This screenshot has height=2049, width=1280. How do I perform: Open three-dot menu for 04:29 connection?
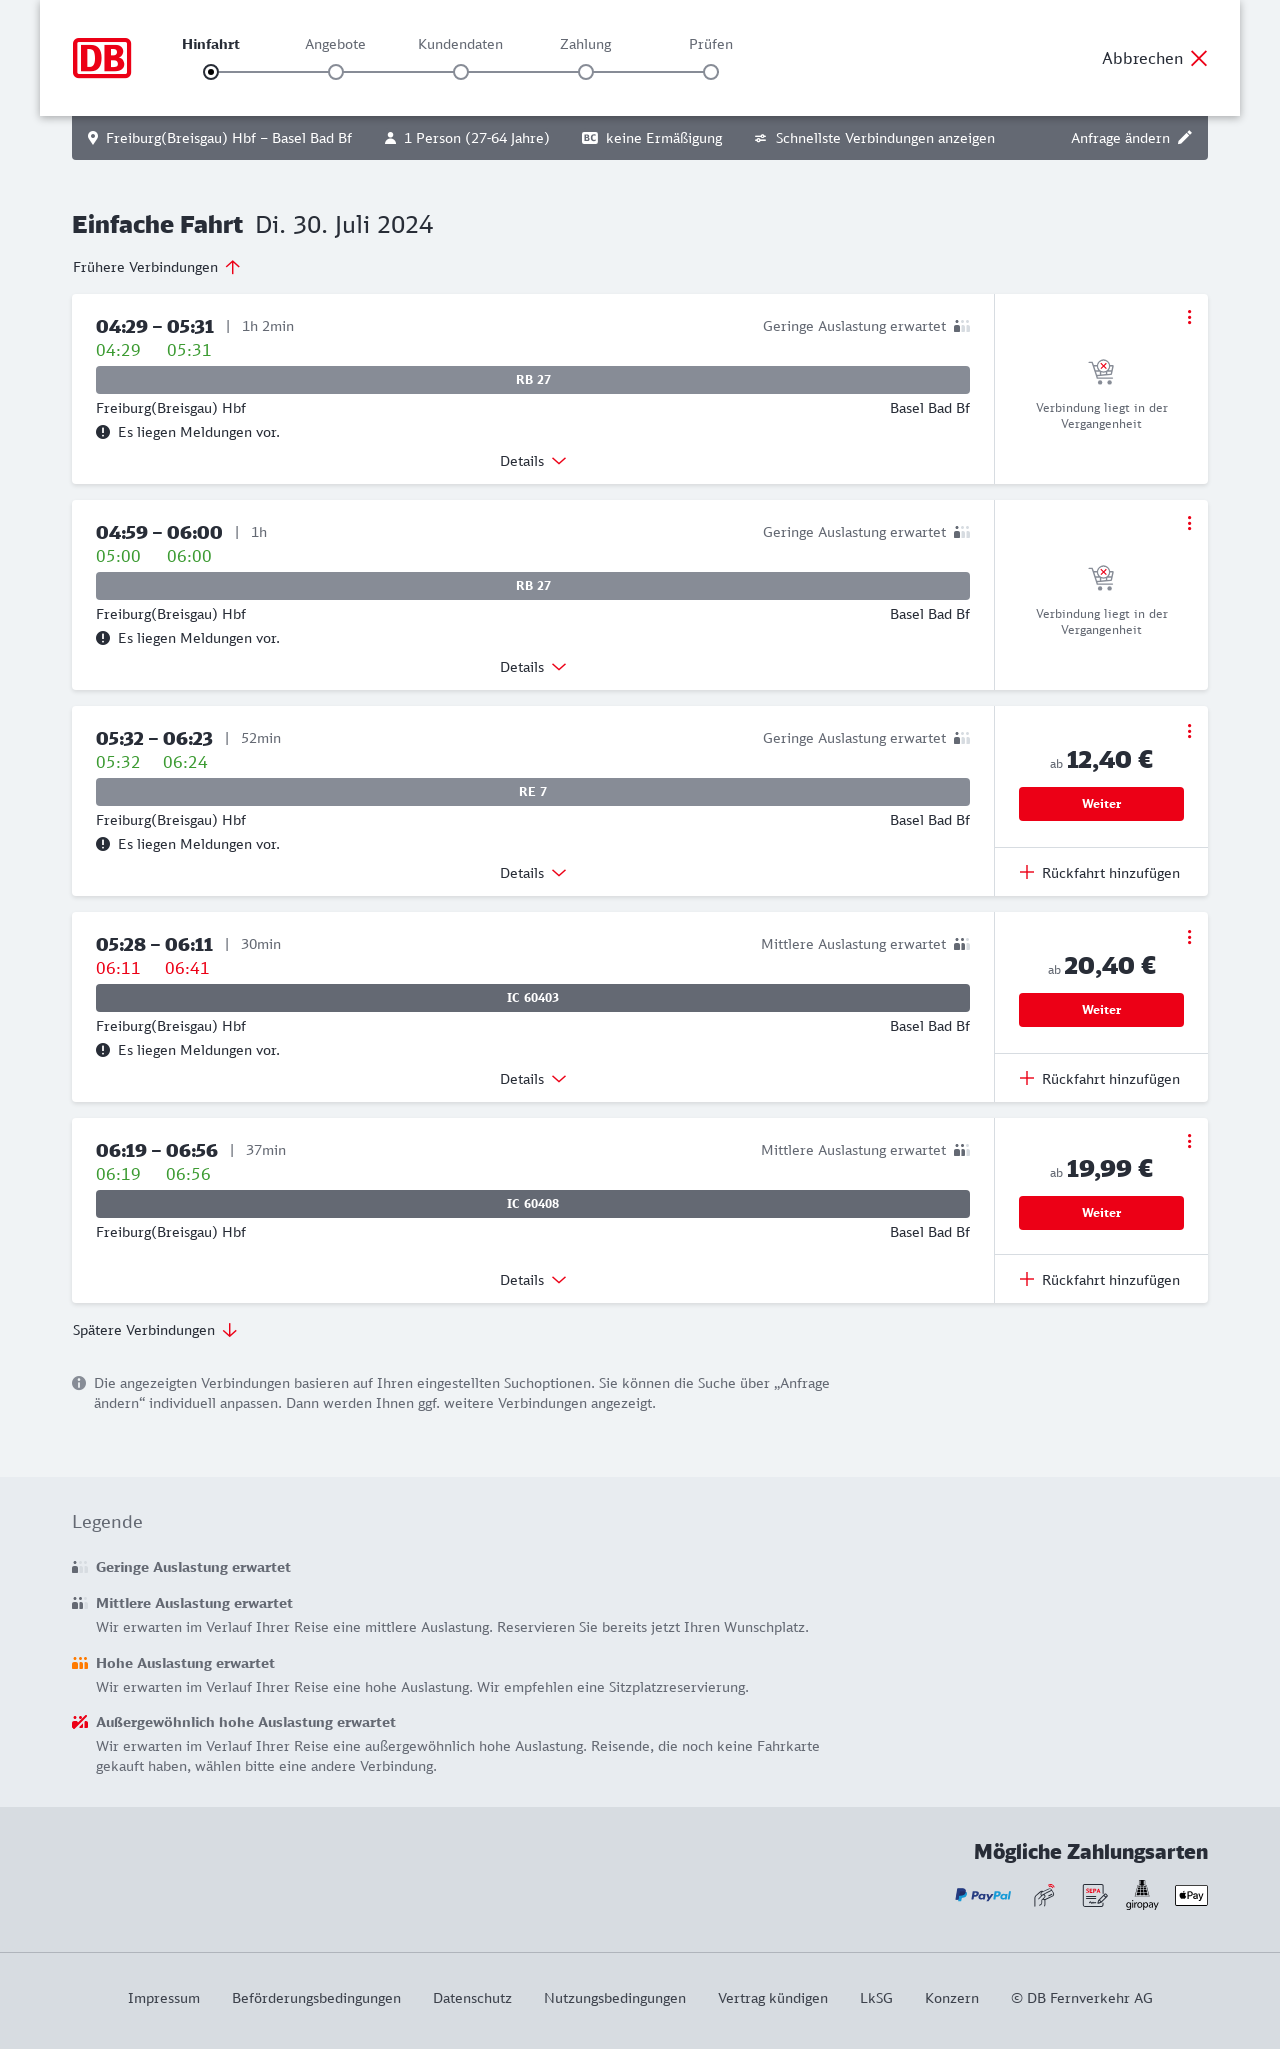tap(1189, 317)
